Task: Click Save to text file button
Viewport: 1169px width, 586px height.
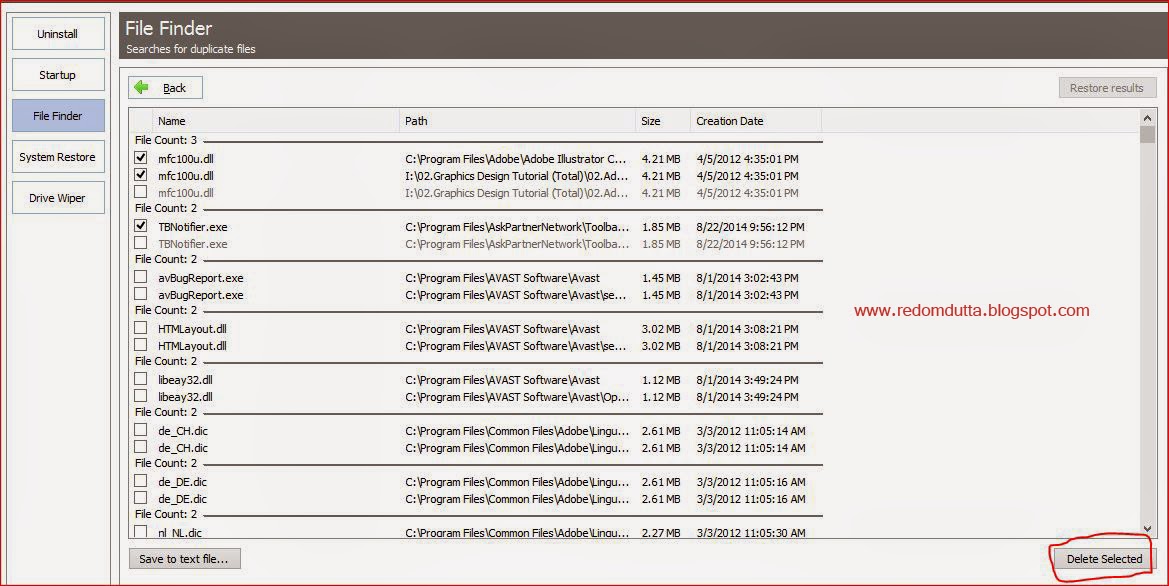Action: click(184, 558)
